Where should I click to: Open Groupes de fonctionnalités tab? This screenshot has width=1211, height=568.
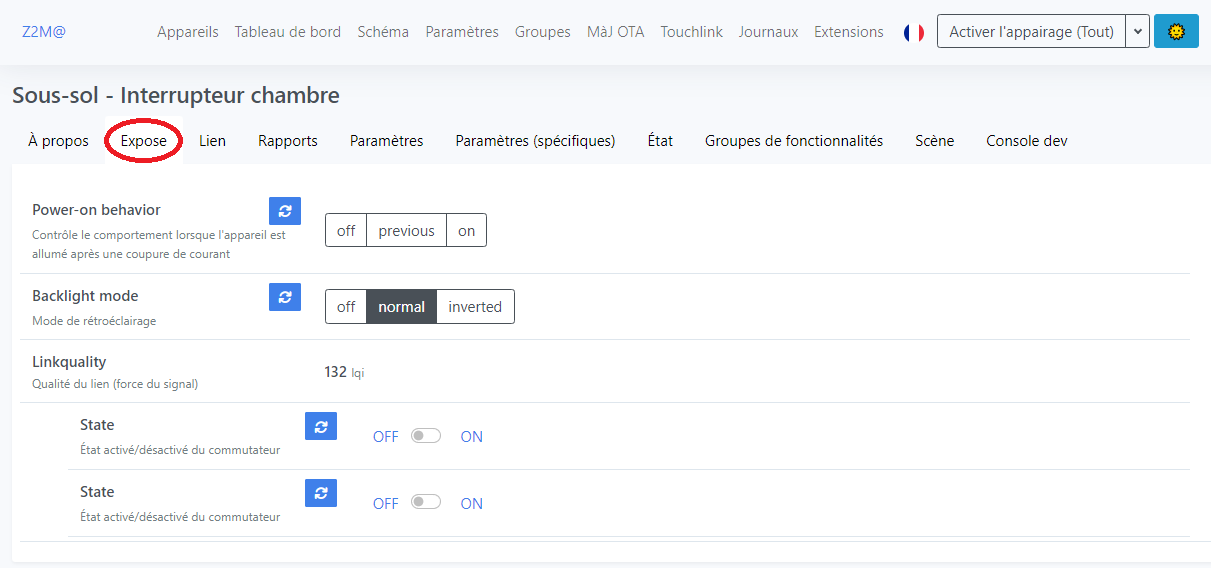tap(794, 141)
